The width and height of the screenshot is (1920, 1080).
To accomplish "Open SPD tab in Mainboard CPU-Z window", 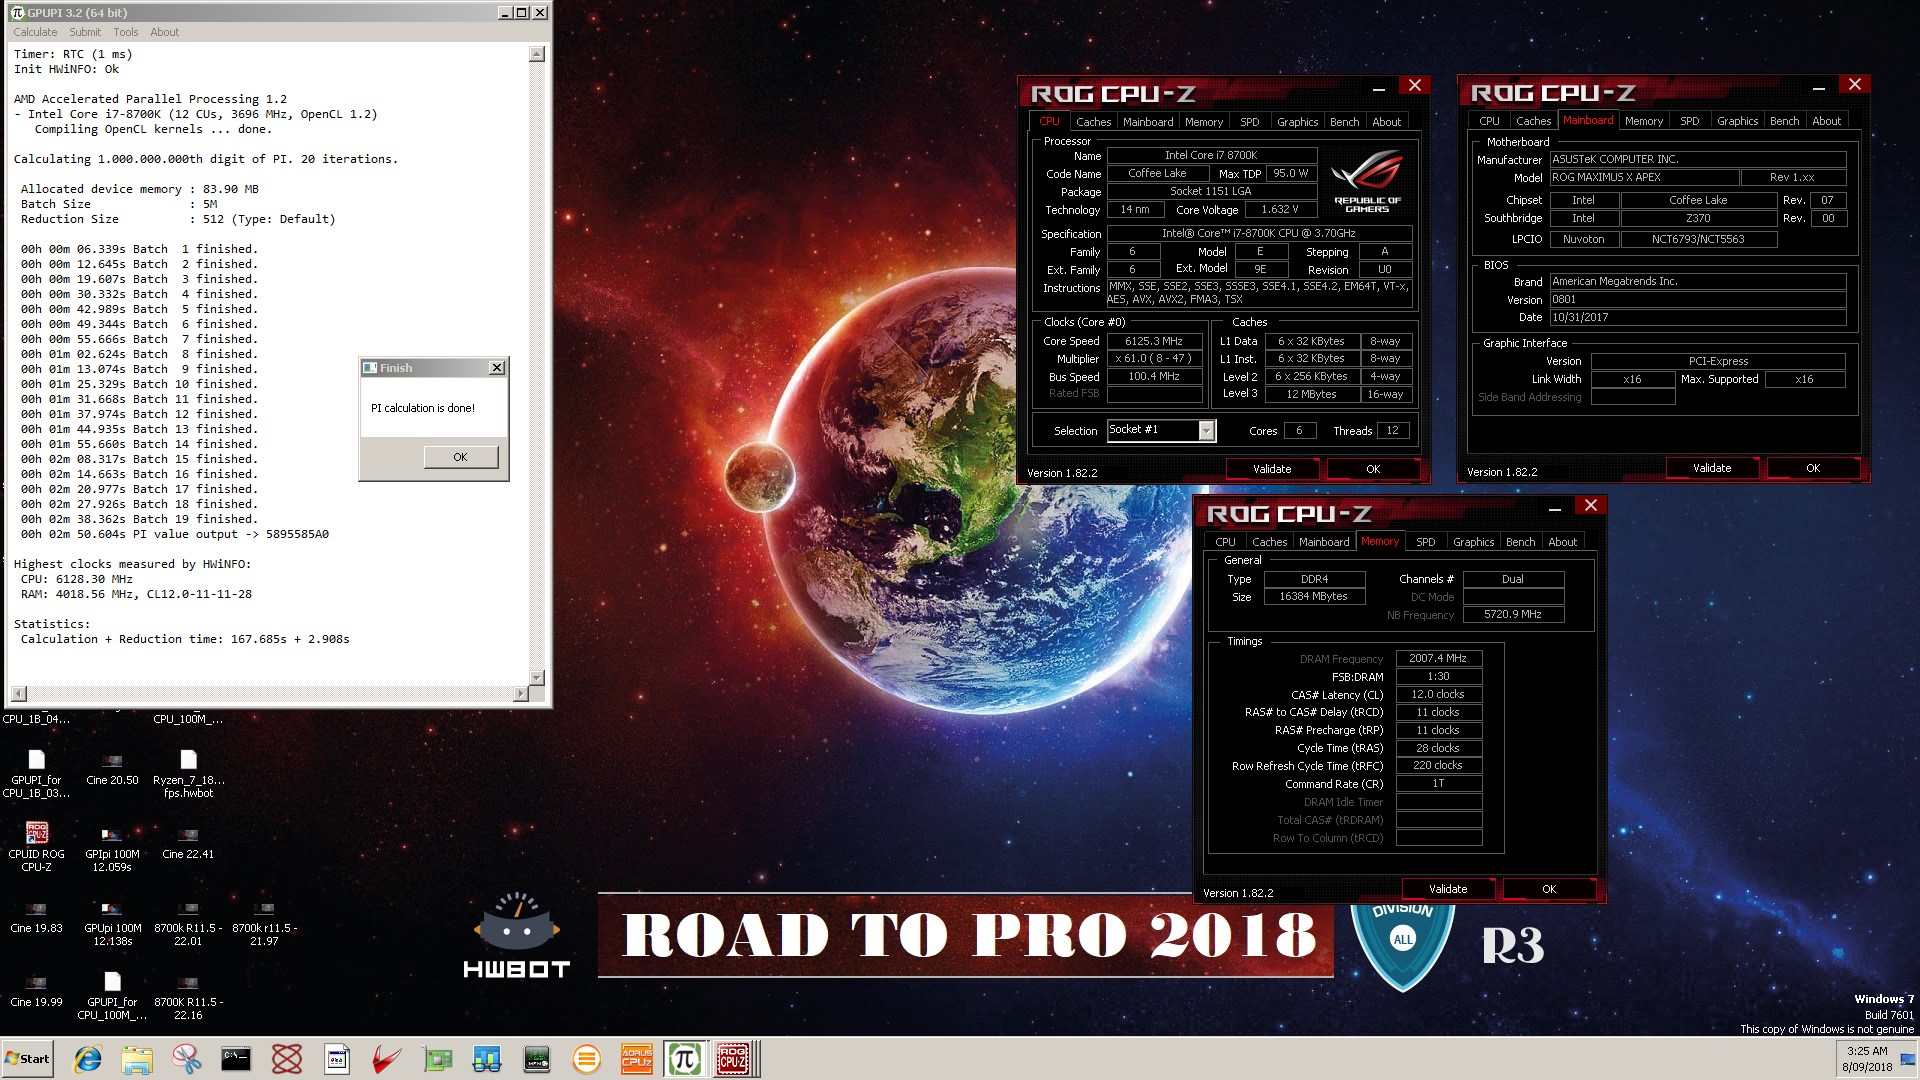I will [1689, 121].
